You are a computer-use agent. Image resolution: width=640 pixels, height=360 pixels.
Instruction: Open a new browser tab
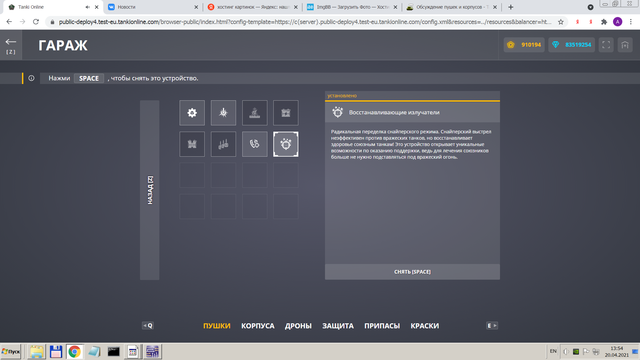(x=511, y=7)
